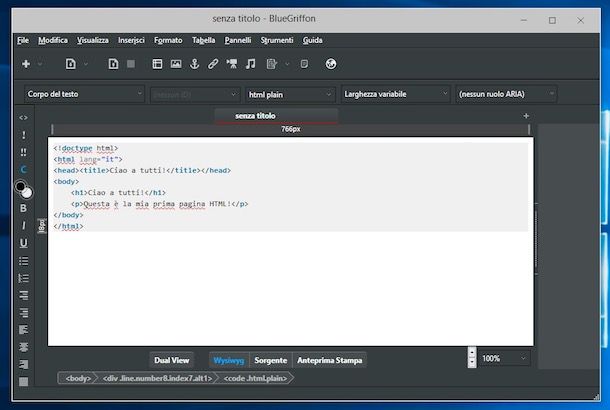The width and height of the screenshot is (610, 410).
Task: Preview in browser with globe icon
Action: [x=331, y=64]
